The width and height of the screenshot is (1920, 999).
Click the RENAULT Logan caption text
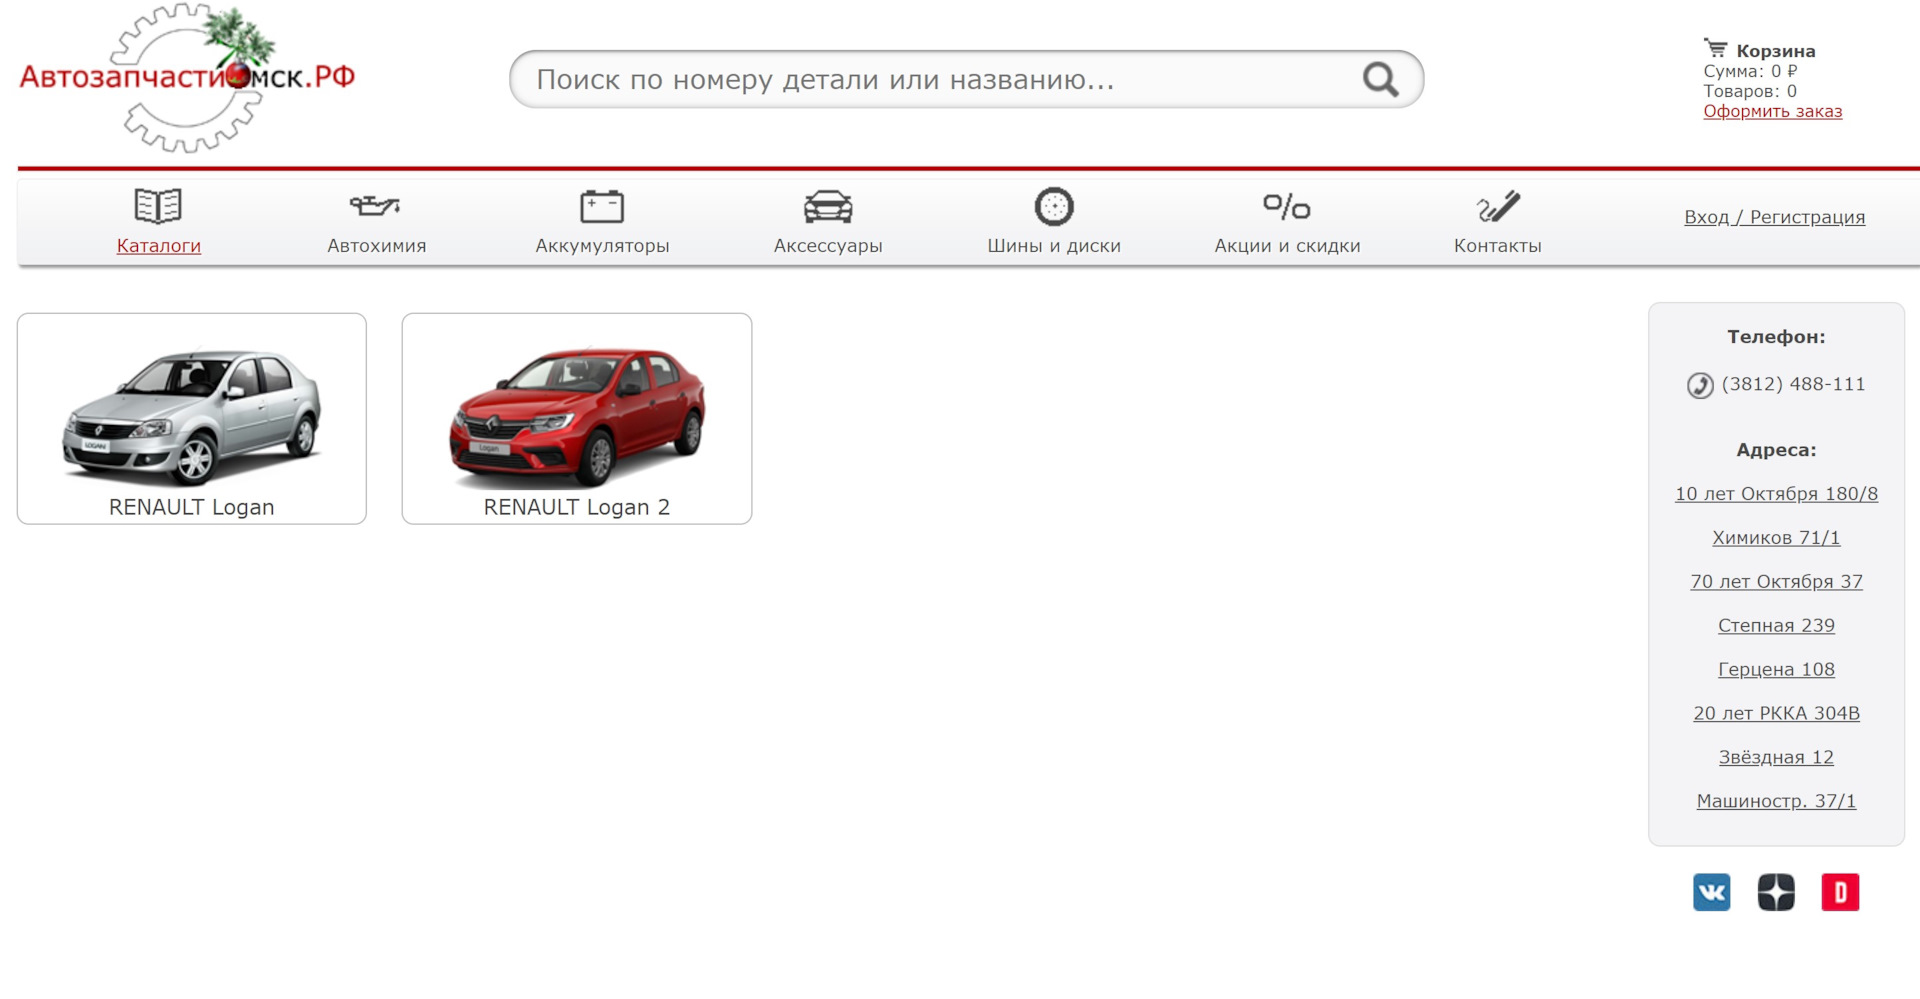[192, 507]
